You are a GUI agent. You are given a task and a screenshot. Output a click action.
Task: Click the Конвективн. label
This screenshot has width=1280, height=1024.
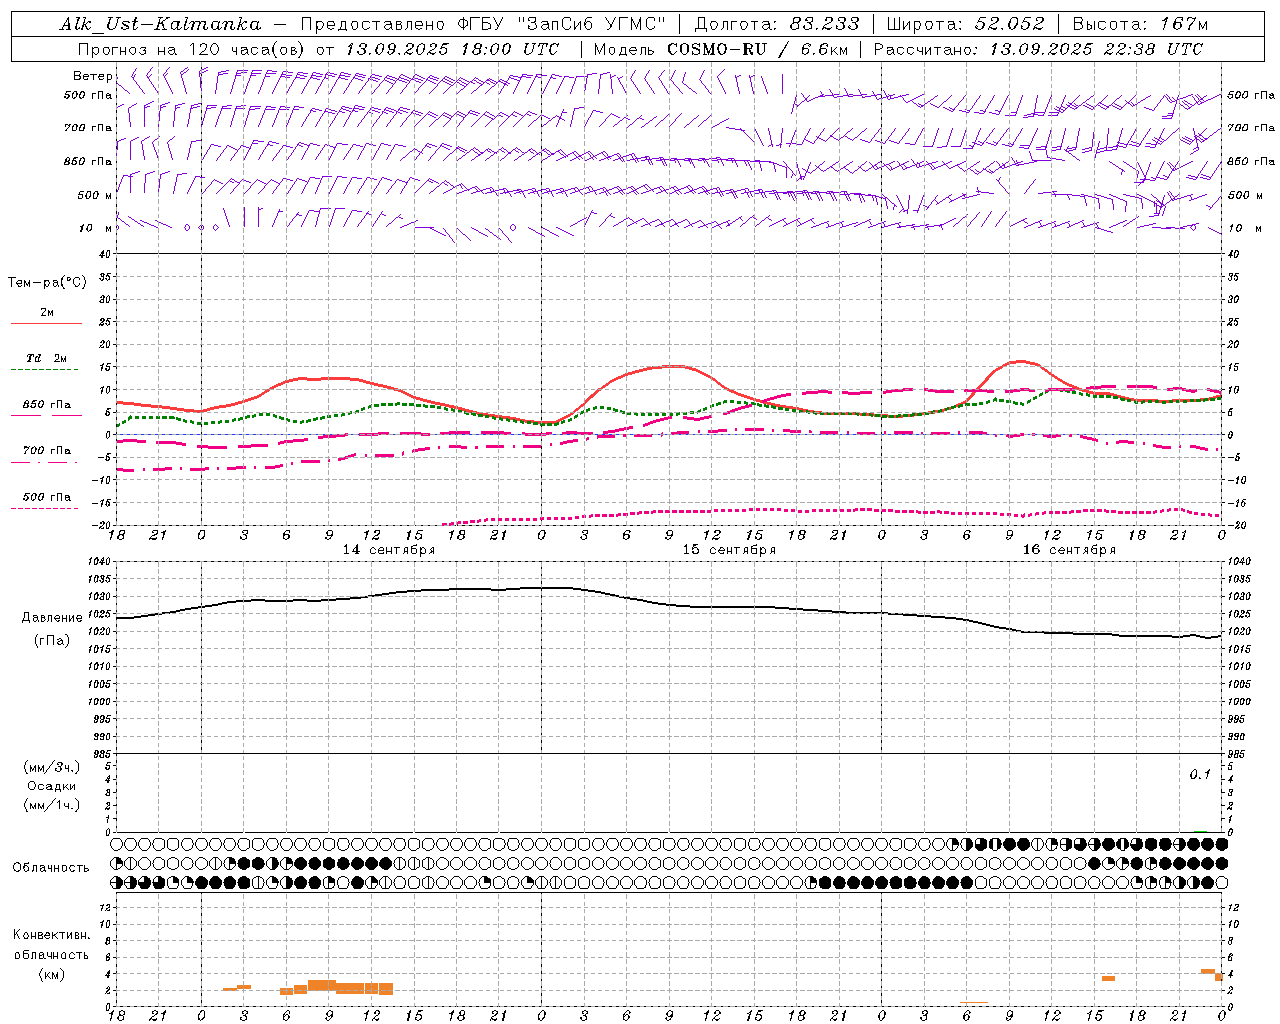coord(51,935)
